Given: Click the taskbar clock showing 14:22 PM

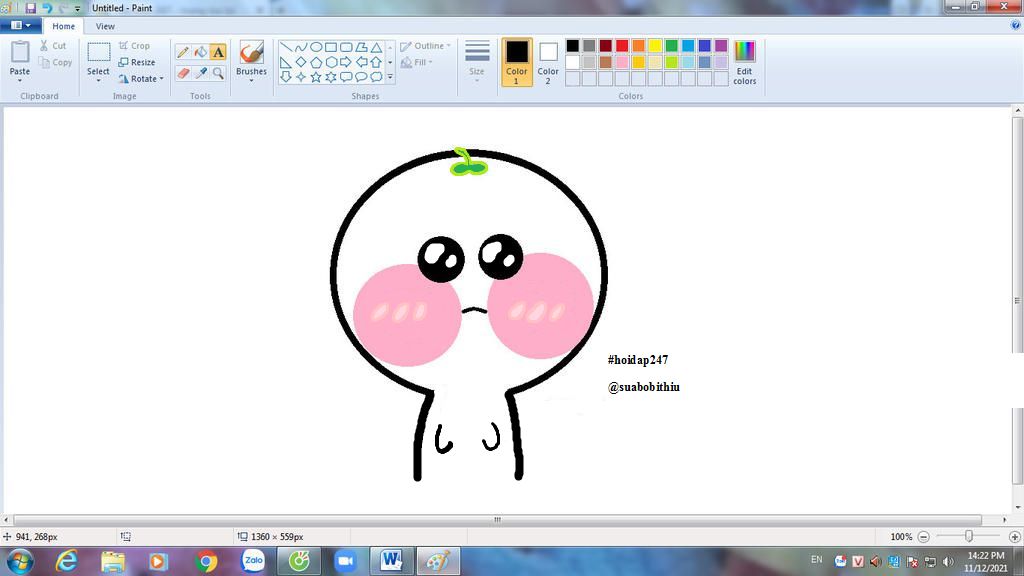Looking at the screenshot, I should 986,562.
